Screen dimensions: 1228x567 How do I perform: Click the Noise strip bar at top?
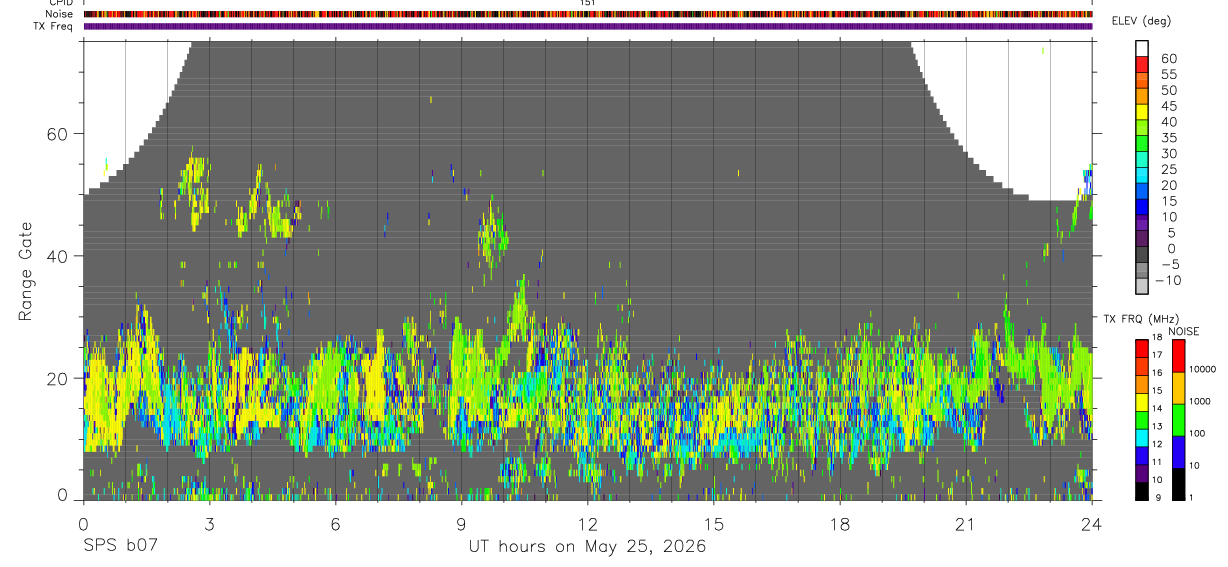[588, 14]
